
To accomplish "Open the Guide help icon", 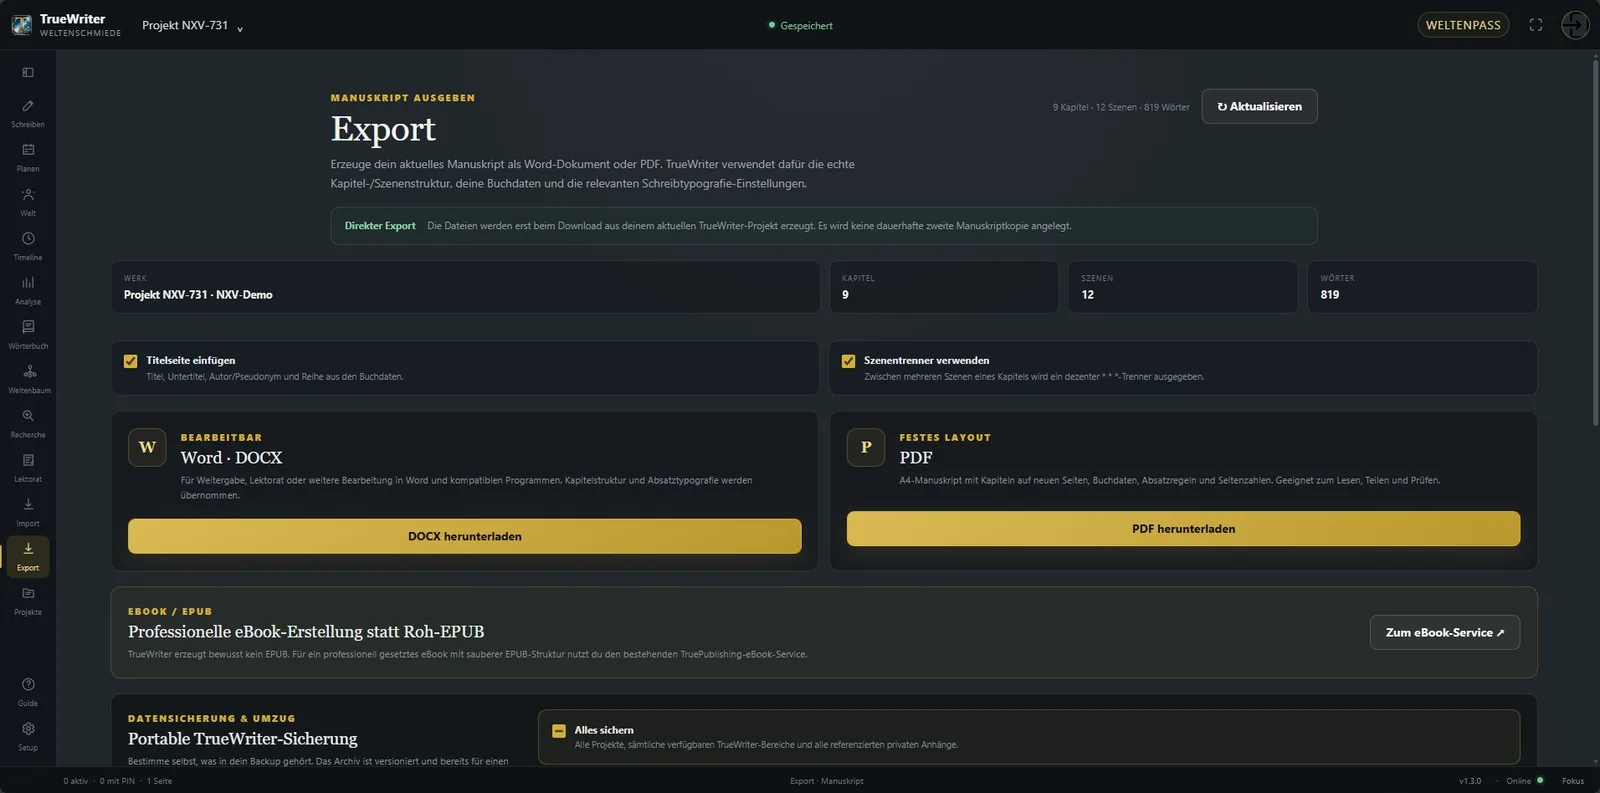I will coord(28,692).
